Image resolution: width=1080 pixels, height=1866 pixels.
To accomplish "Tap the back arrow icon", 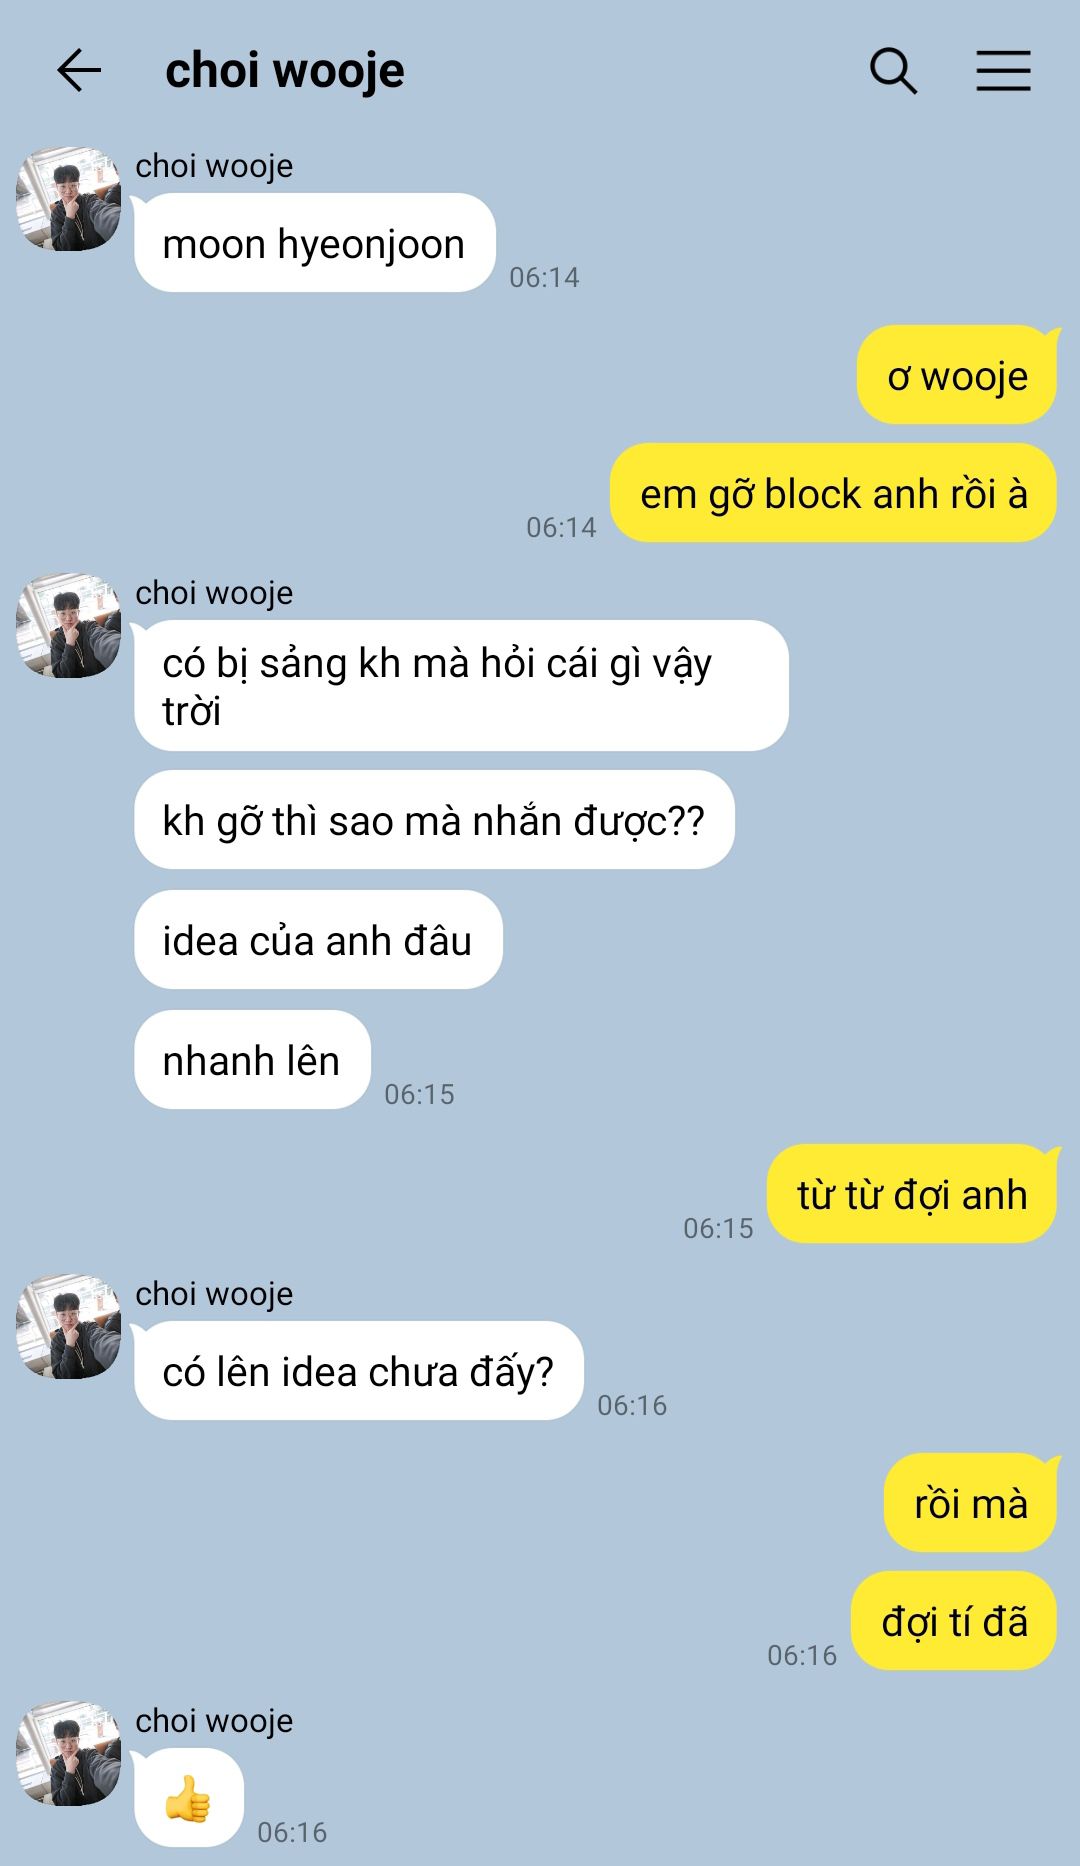I will (x=79, y=71).
